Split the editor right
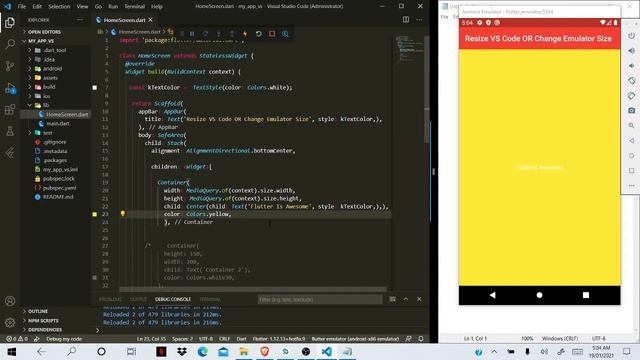This screenshot has width=640, height=360. [406, 19]
